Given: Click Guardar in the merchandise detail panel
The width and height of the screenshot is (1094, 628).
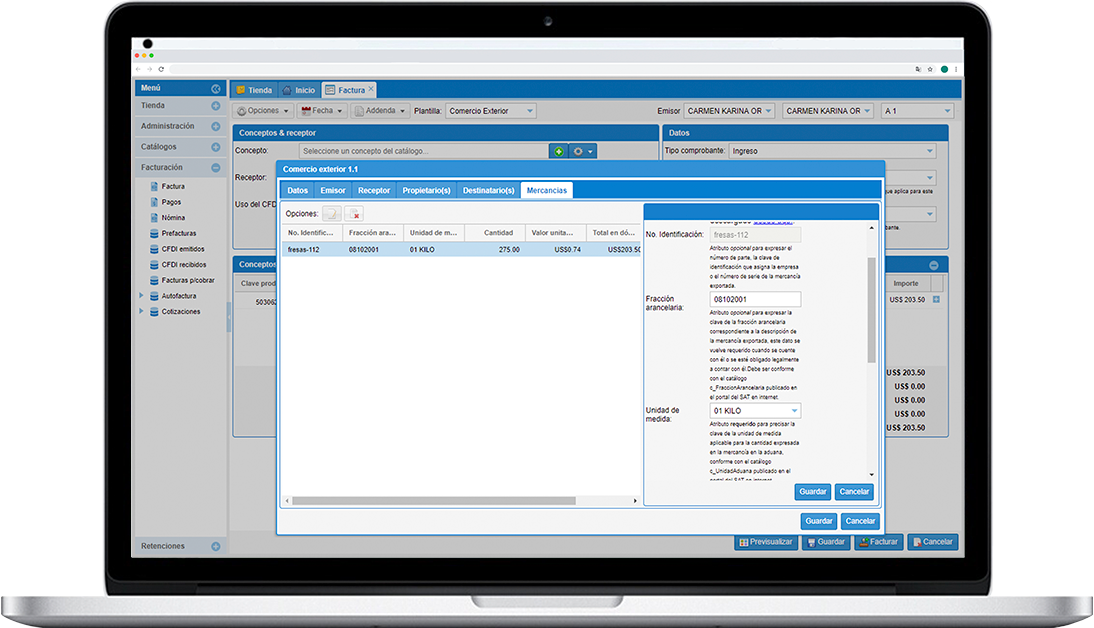Looking at the screenshot, I should pos(812,492).
